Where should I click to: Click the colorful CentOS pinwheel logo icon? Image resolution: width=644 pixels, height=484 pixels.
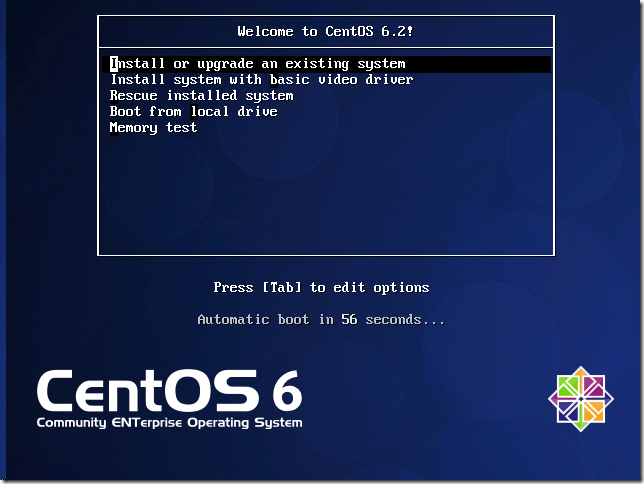point(581,399)
